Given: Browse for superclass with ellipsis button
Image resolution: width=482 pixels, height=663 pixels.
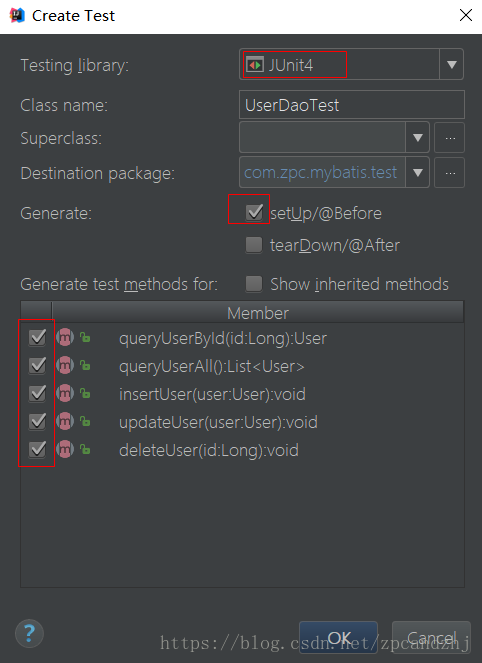Looking at the screenshot, I should [450, 137].
